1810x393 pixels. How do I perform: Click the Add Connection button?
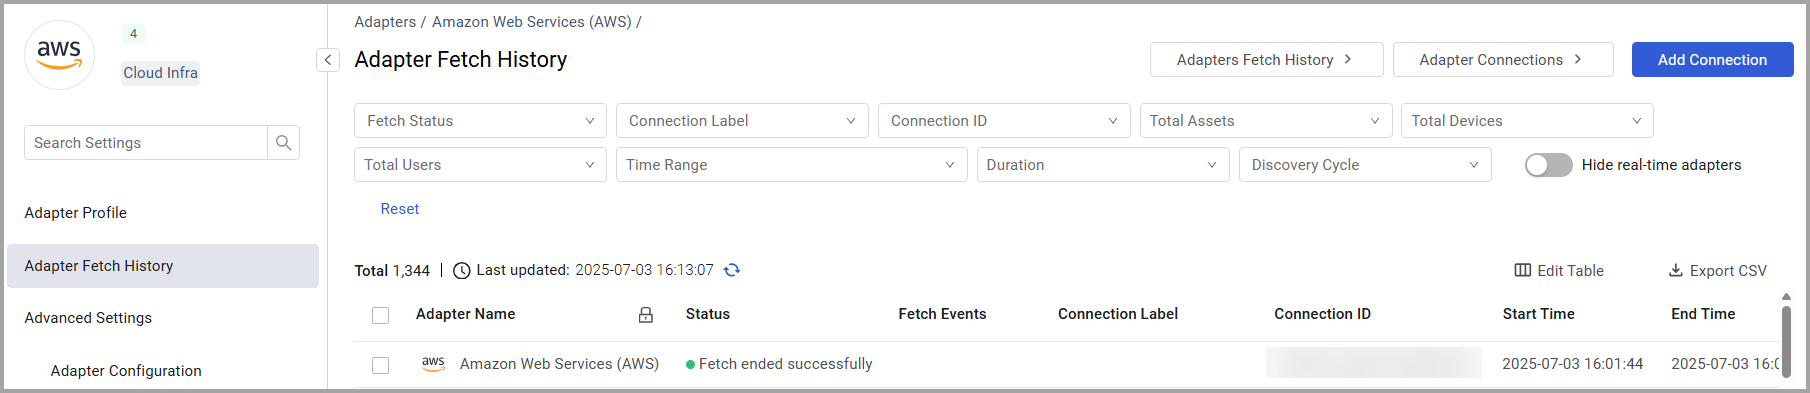pos(1712,60)
